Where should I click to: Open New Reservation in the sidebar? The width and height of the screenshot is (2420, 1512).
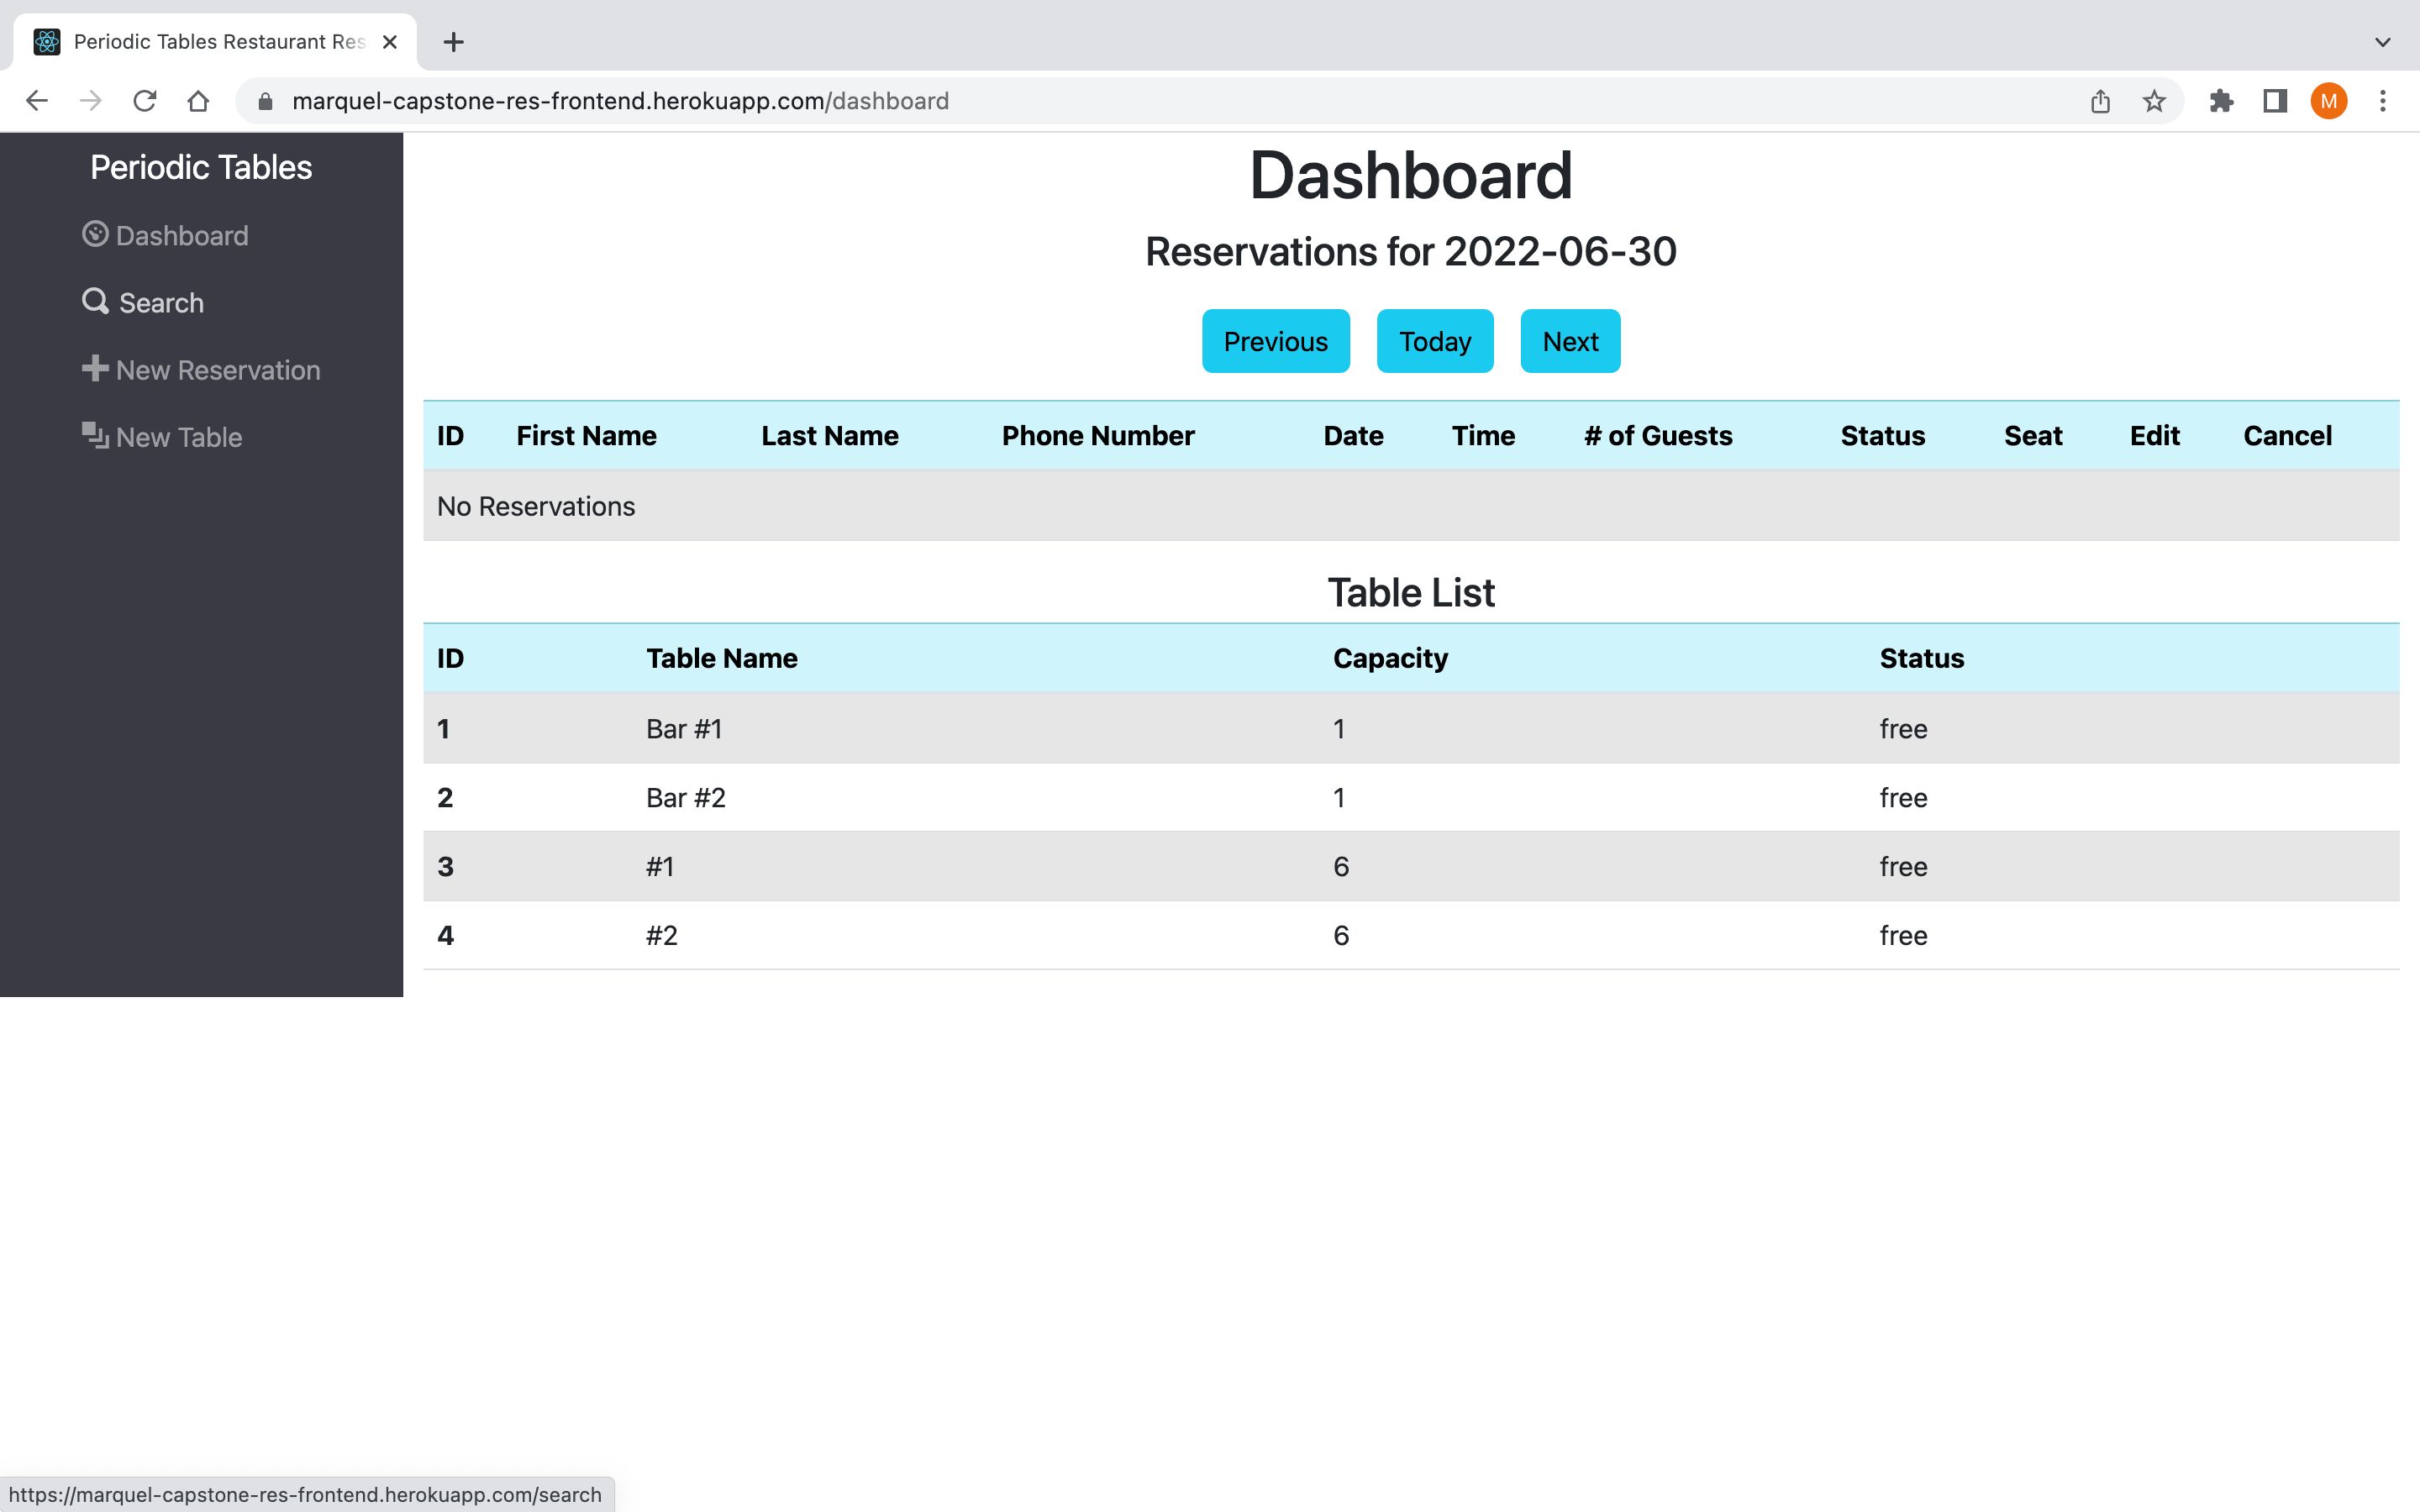201,370
